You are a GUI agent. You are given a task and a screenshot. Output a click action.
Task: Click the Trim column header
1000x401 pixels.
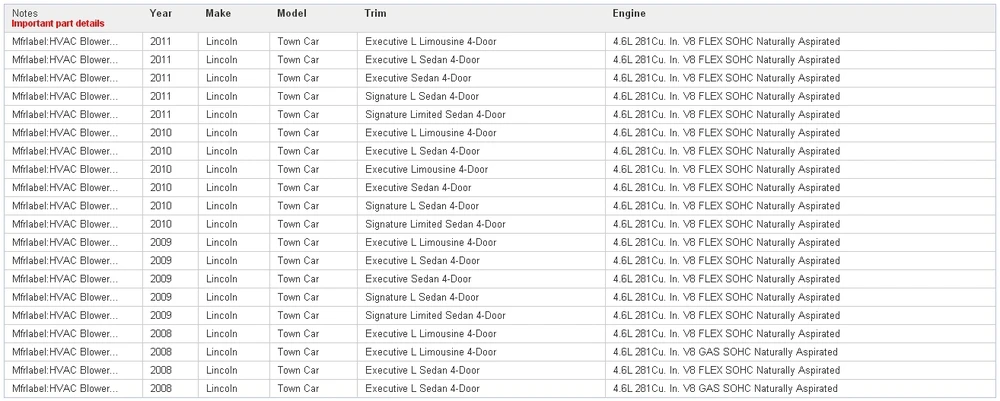tap(376, 13)
